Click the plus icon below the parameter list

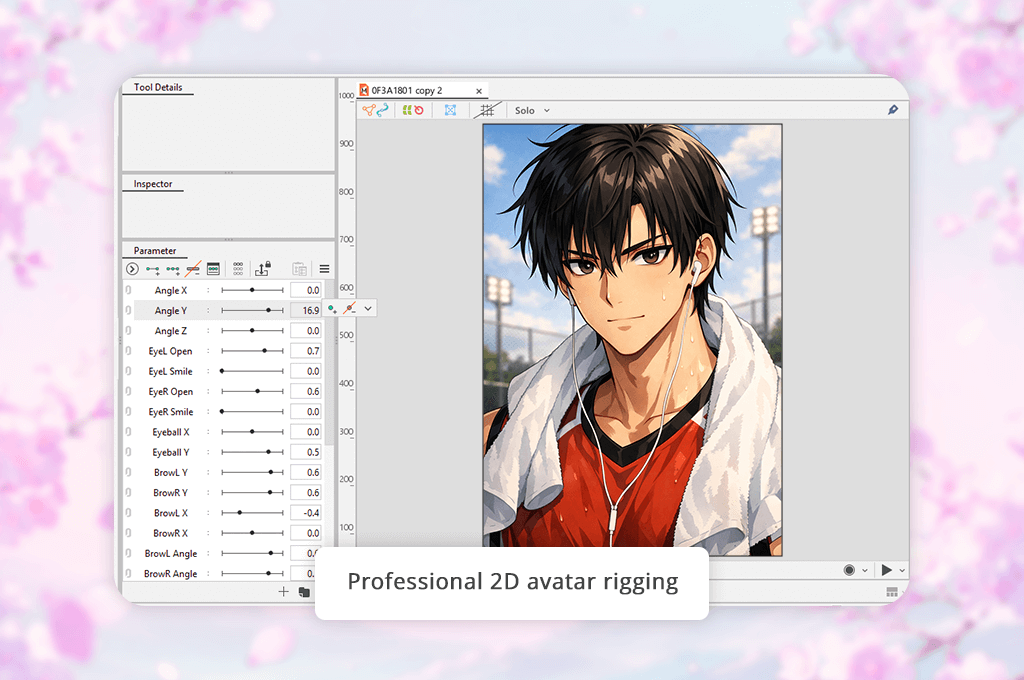(x=283, y=591)
